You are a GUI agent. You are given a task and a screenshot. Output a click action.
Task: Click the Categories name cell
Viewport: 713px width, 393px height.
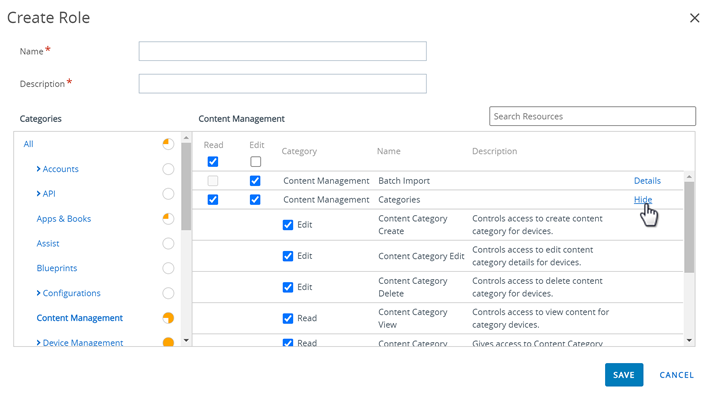[399, 200]
